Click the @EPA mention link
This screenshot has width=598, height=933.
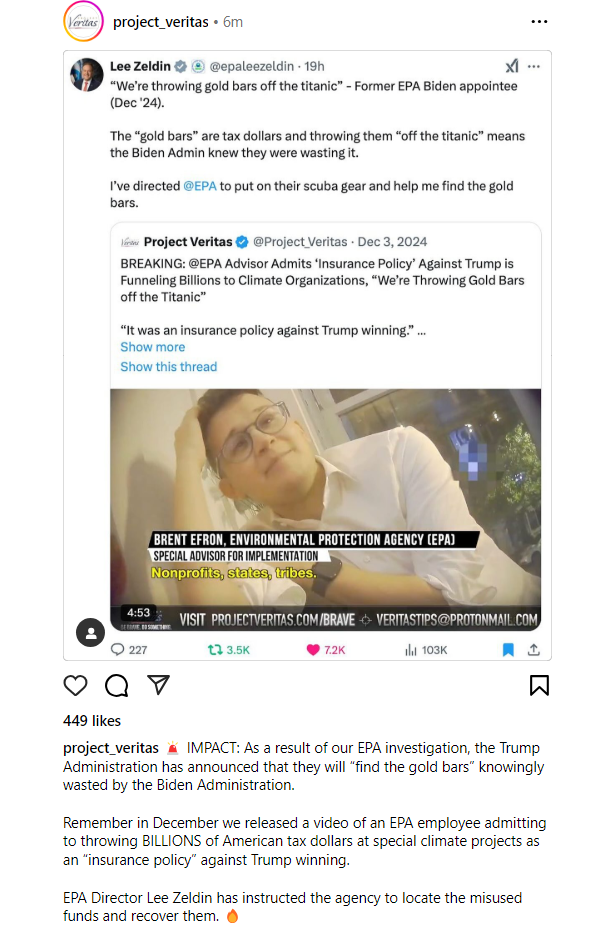(x=200, y=186)
